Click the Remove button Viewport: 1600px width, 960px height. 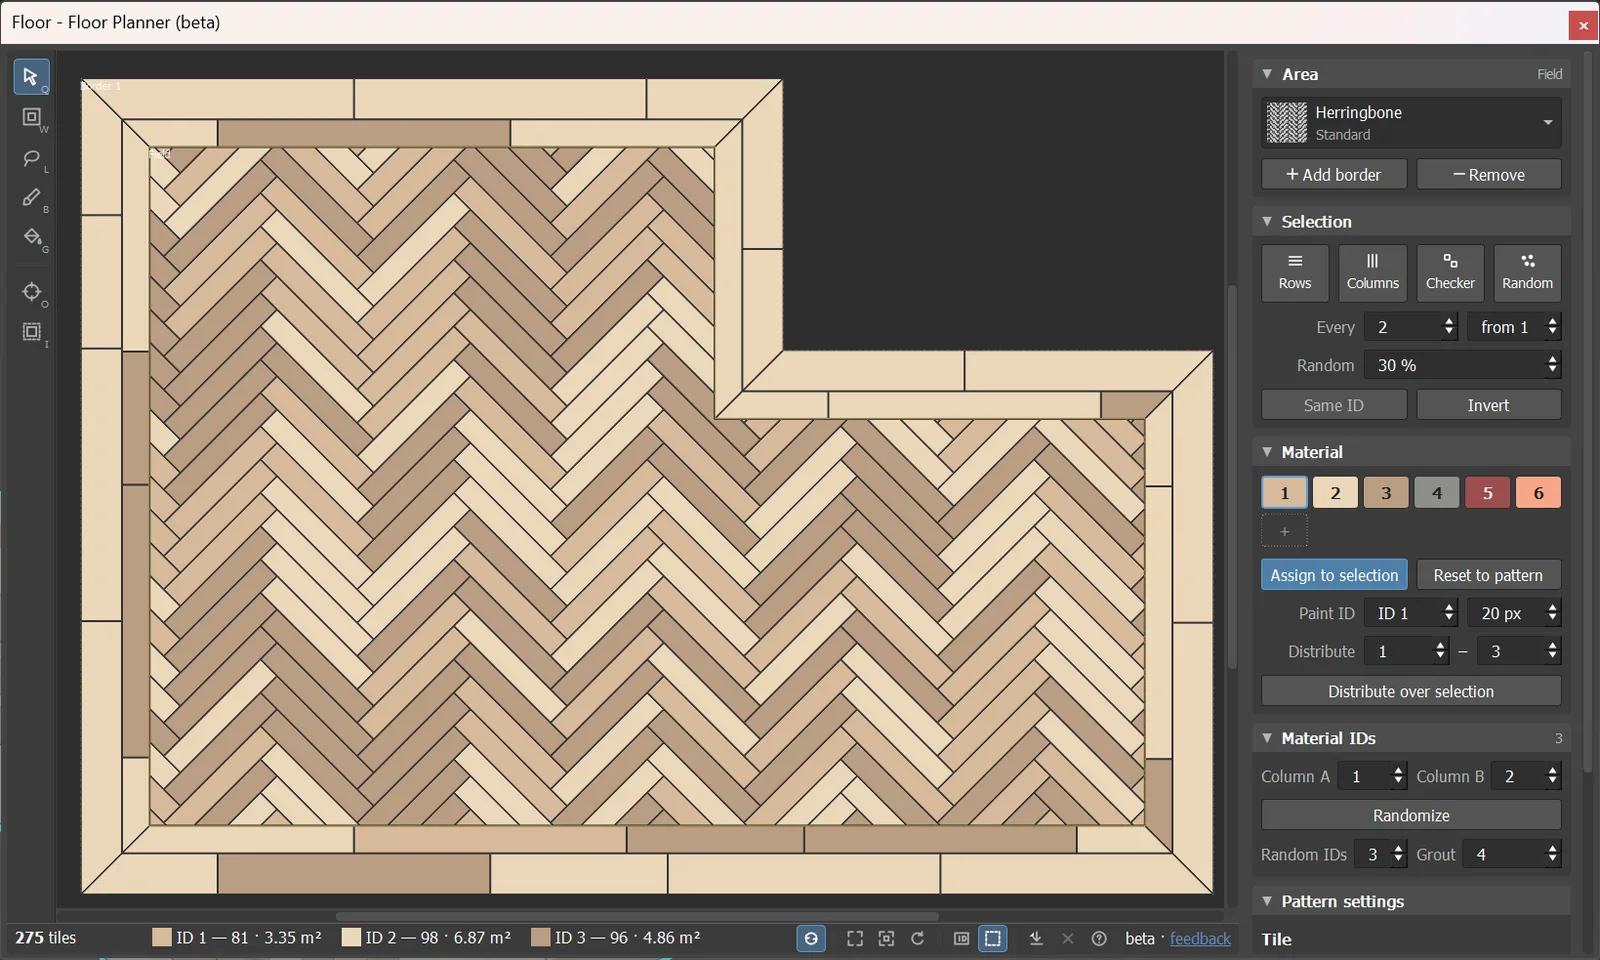pos(1489,174)
